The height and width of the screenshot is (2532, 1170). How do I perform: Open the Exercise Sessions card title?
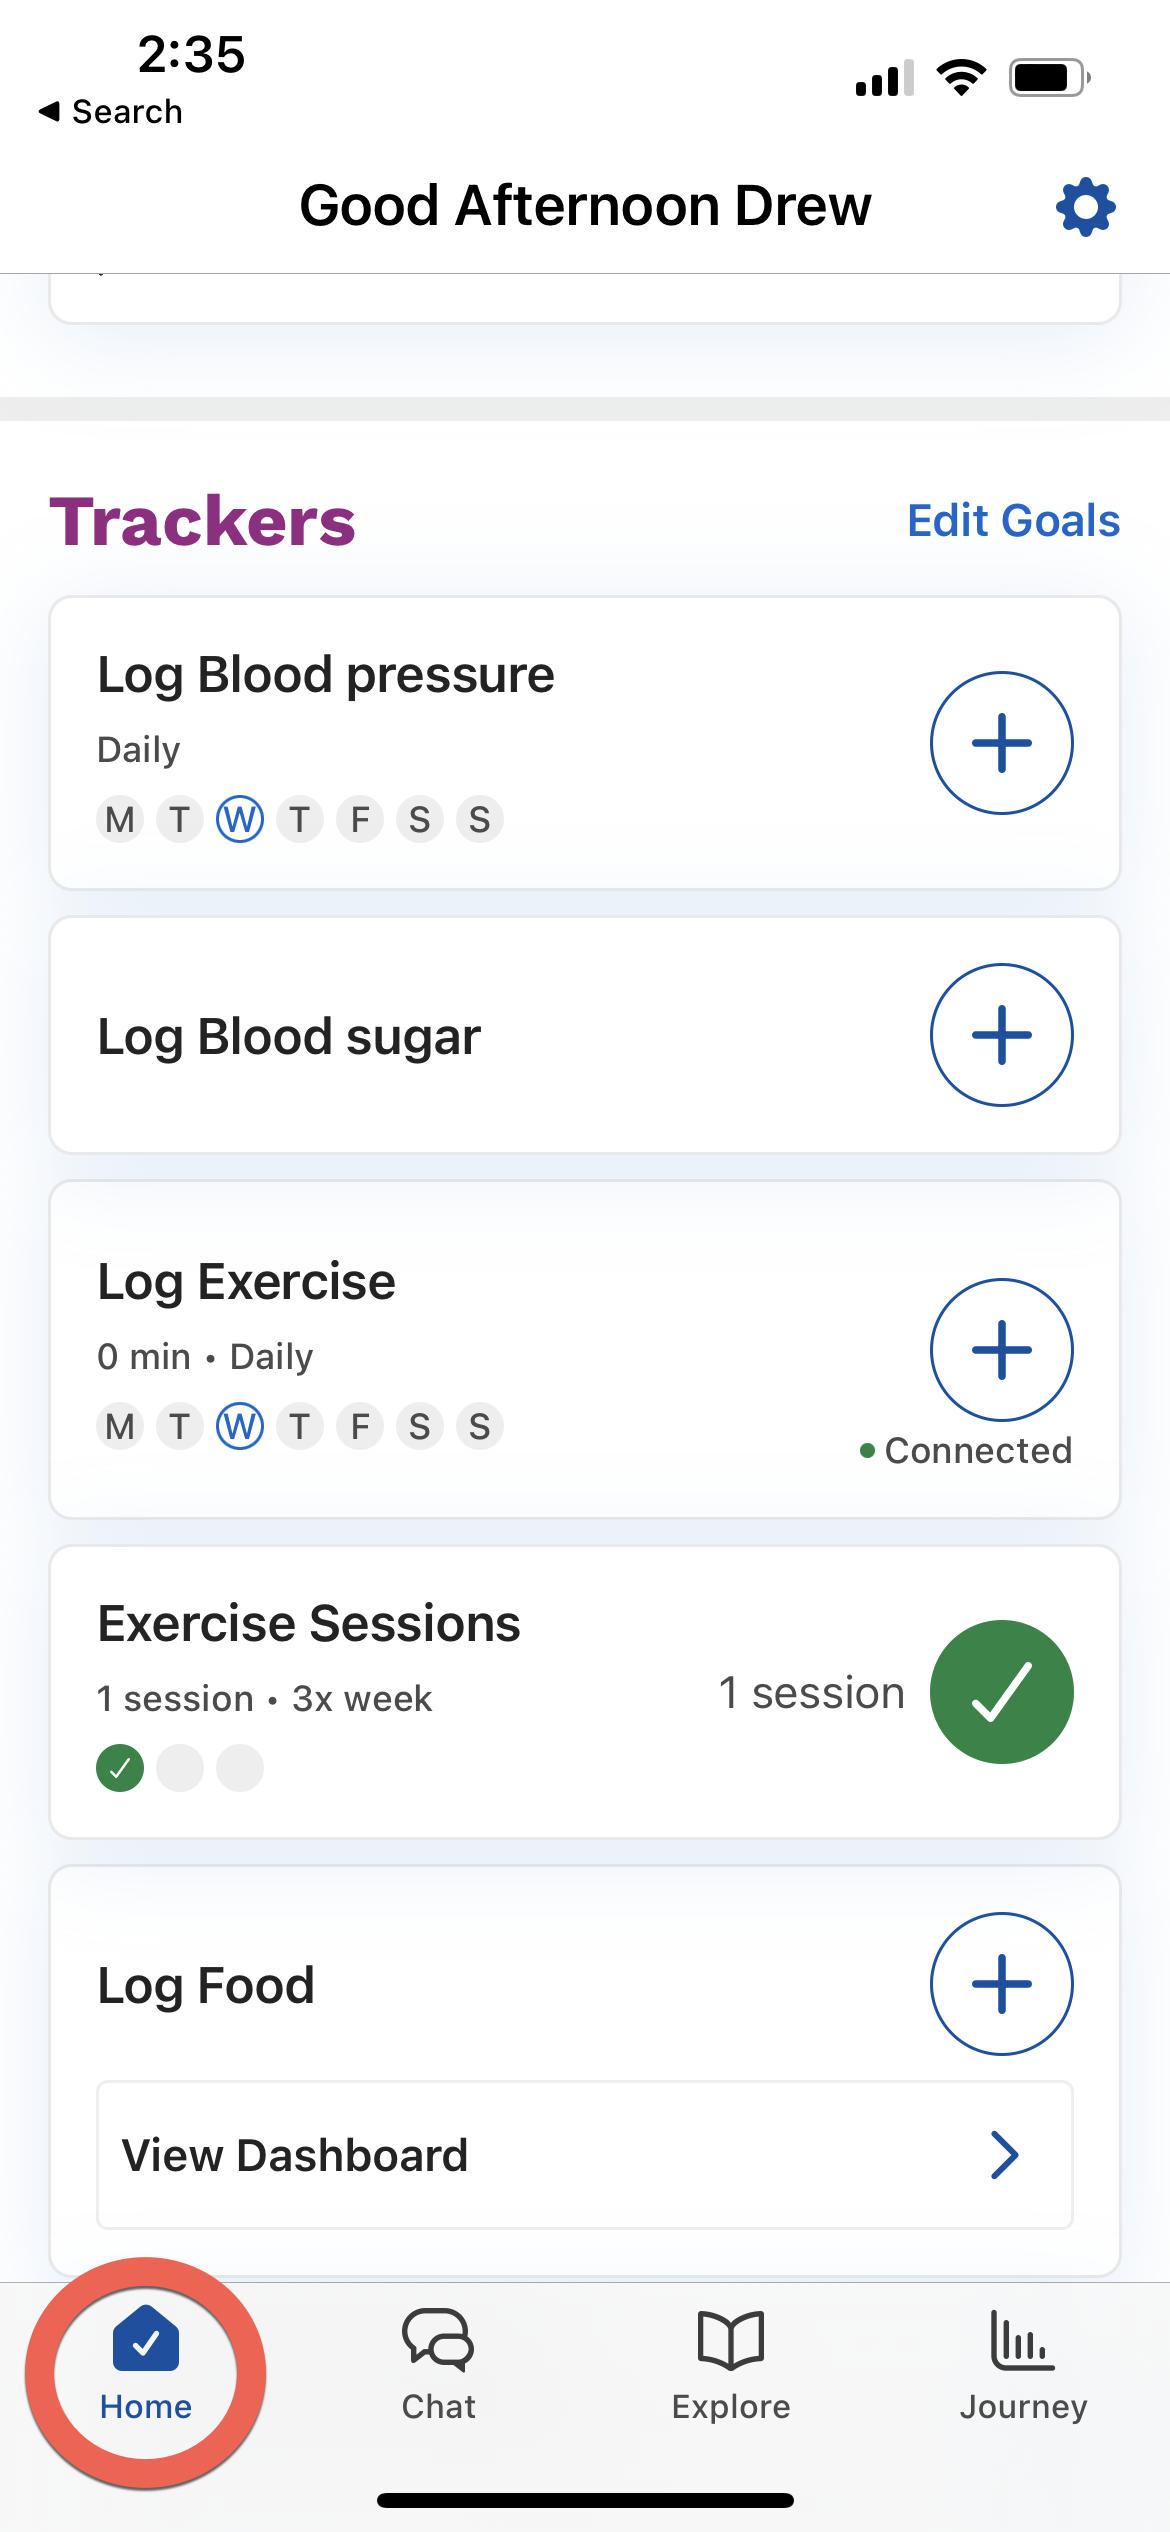pyautogui.click(x=309, y=1623)
